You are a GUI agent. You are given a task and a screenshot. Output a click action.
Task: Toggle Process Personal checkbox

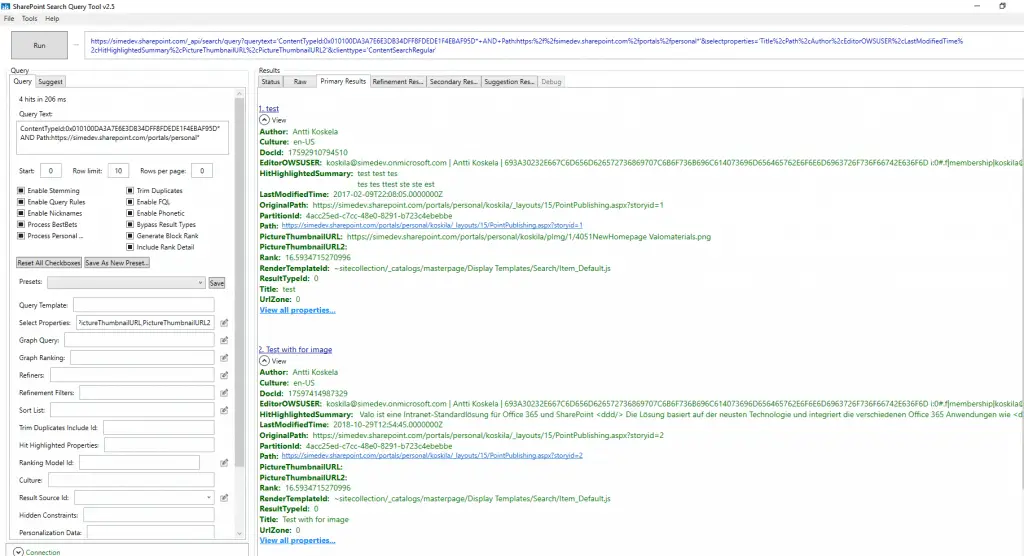point(21,236)
